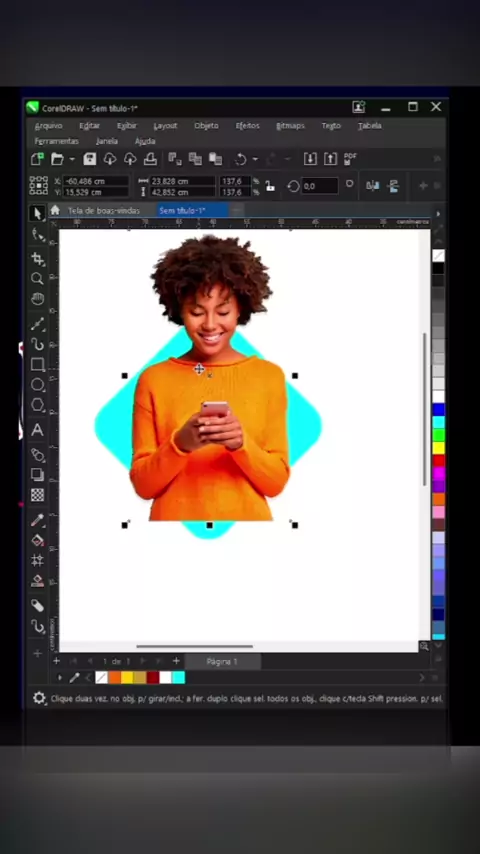Toggle mirror horizontally button
The image size is (480, 854).
[x=373, y=186]
